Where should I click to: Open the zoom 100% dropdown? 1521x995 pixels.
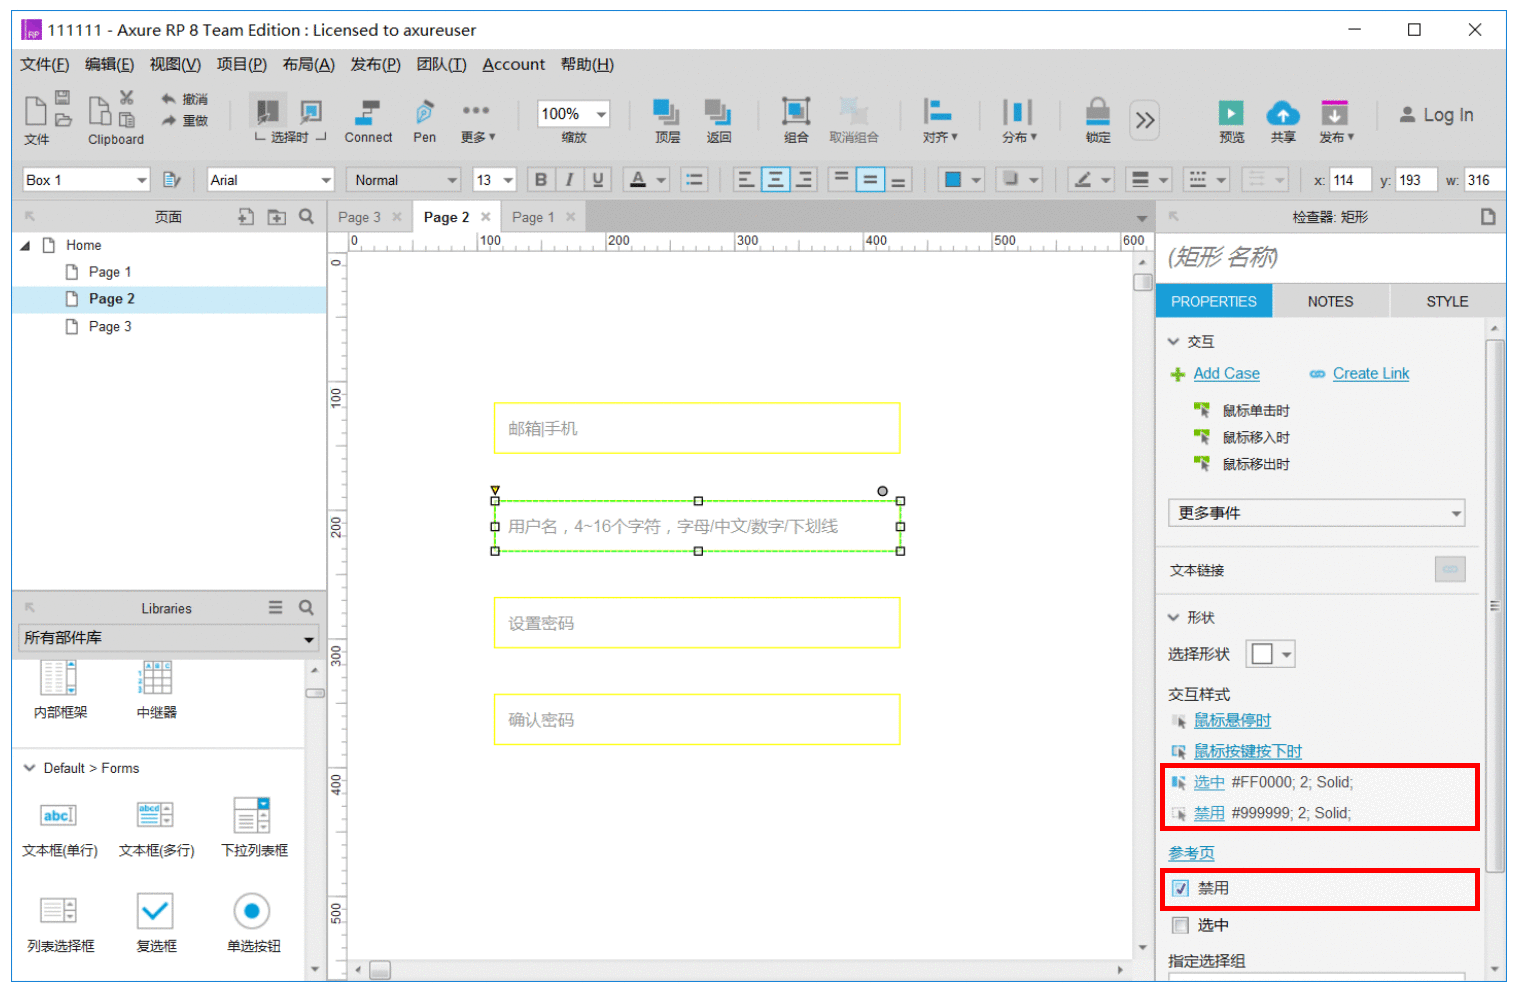click(602, 114)
